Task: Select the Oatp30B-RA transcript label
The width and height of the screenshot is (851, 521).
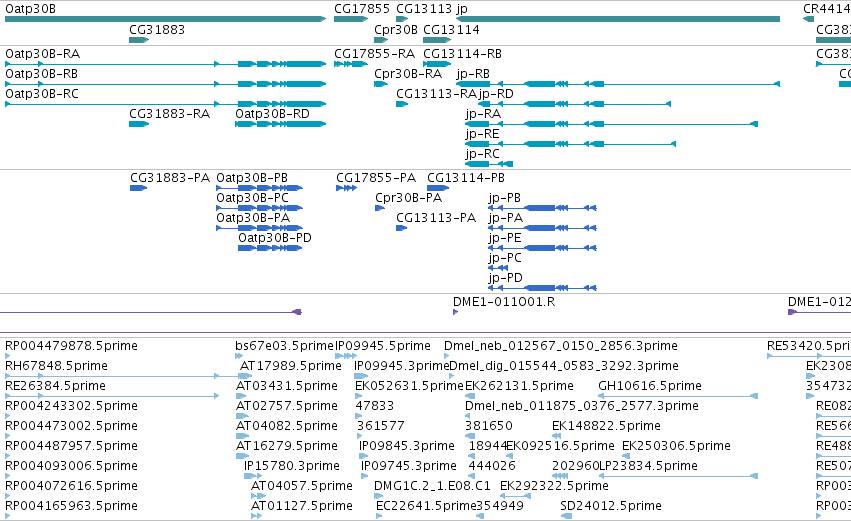Action: click(x=42, y=54)
